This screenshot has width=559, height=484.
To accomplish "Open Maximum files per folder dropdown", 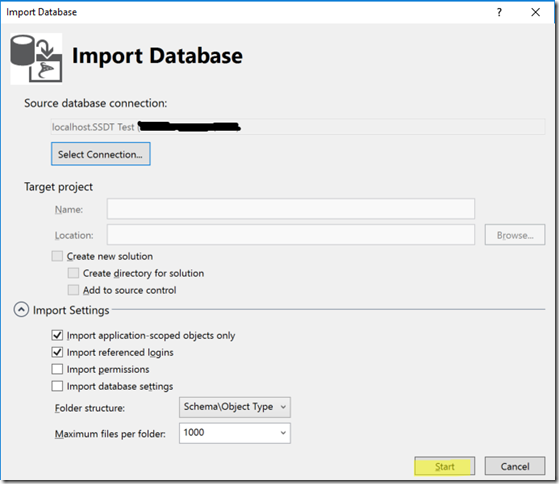I will point(235,433).
